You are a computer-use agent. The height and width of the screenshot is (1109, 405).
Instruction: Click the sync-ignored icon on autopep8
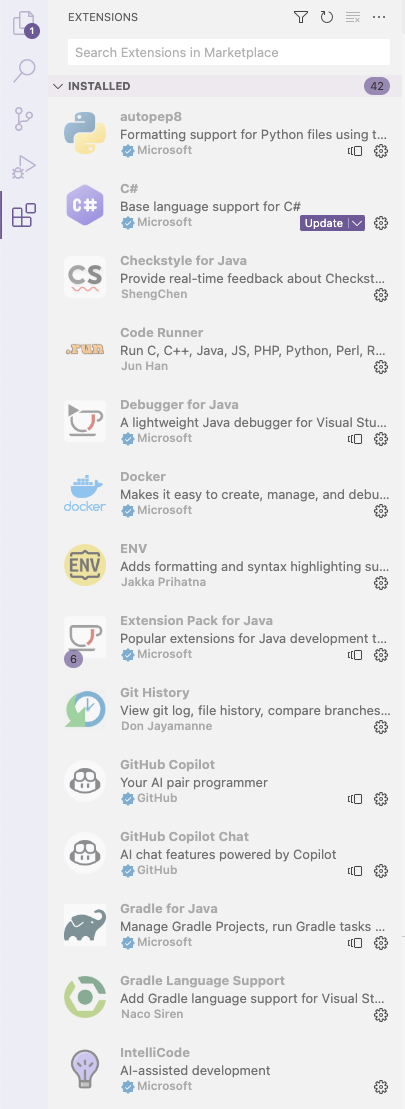coord(355,151)
